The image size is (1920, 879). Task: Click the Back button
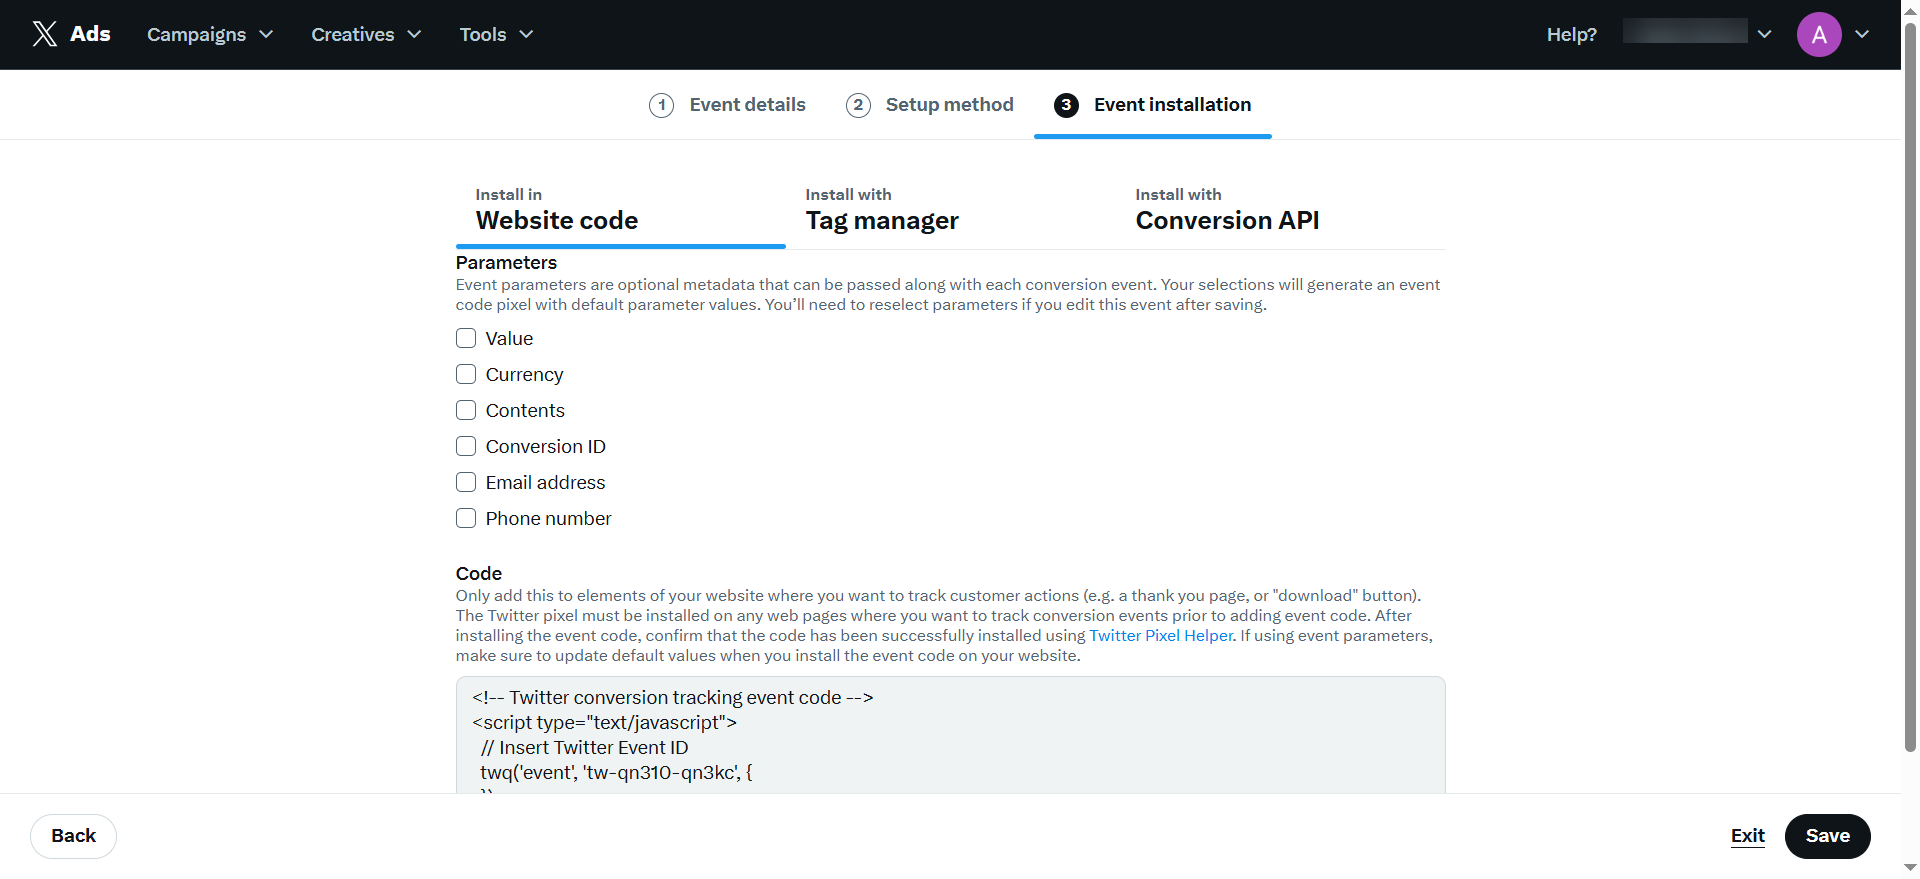point(73,836)
